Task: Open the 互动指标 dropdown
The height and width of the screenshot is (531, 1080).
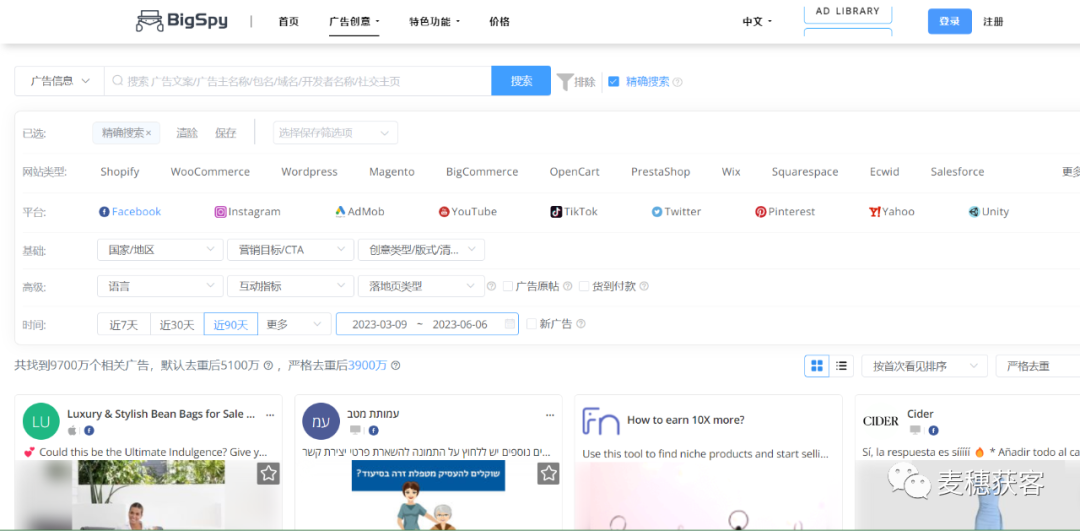Action: (x=291, y=286)
